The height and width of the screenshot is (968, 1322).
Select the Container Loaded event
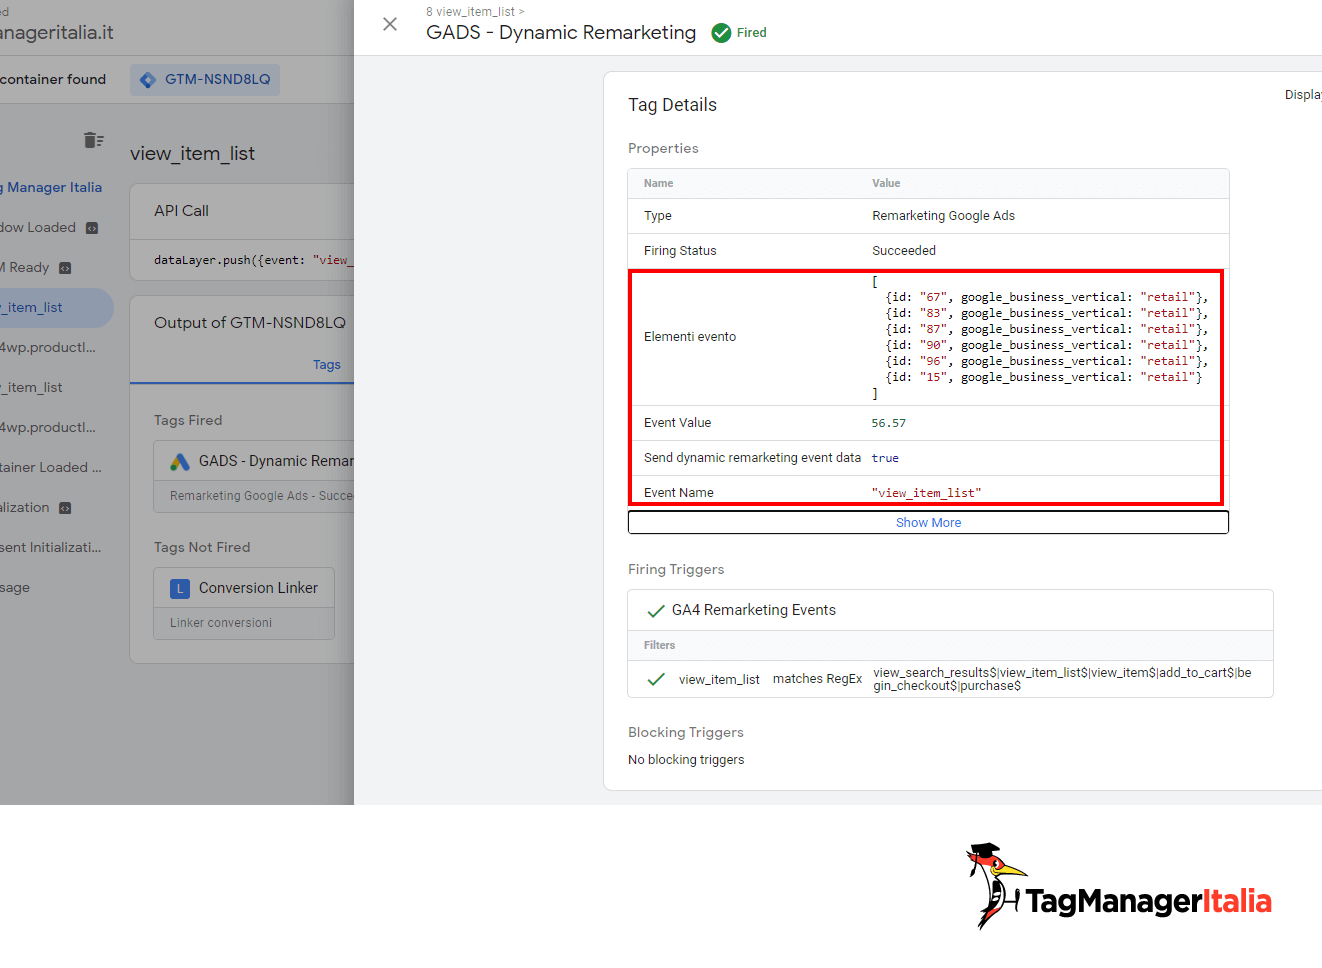[50, 468]
